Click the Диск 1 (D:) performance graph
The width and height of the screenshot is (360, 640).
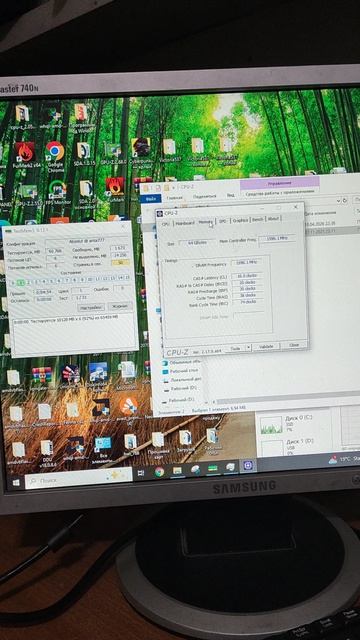272,448
